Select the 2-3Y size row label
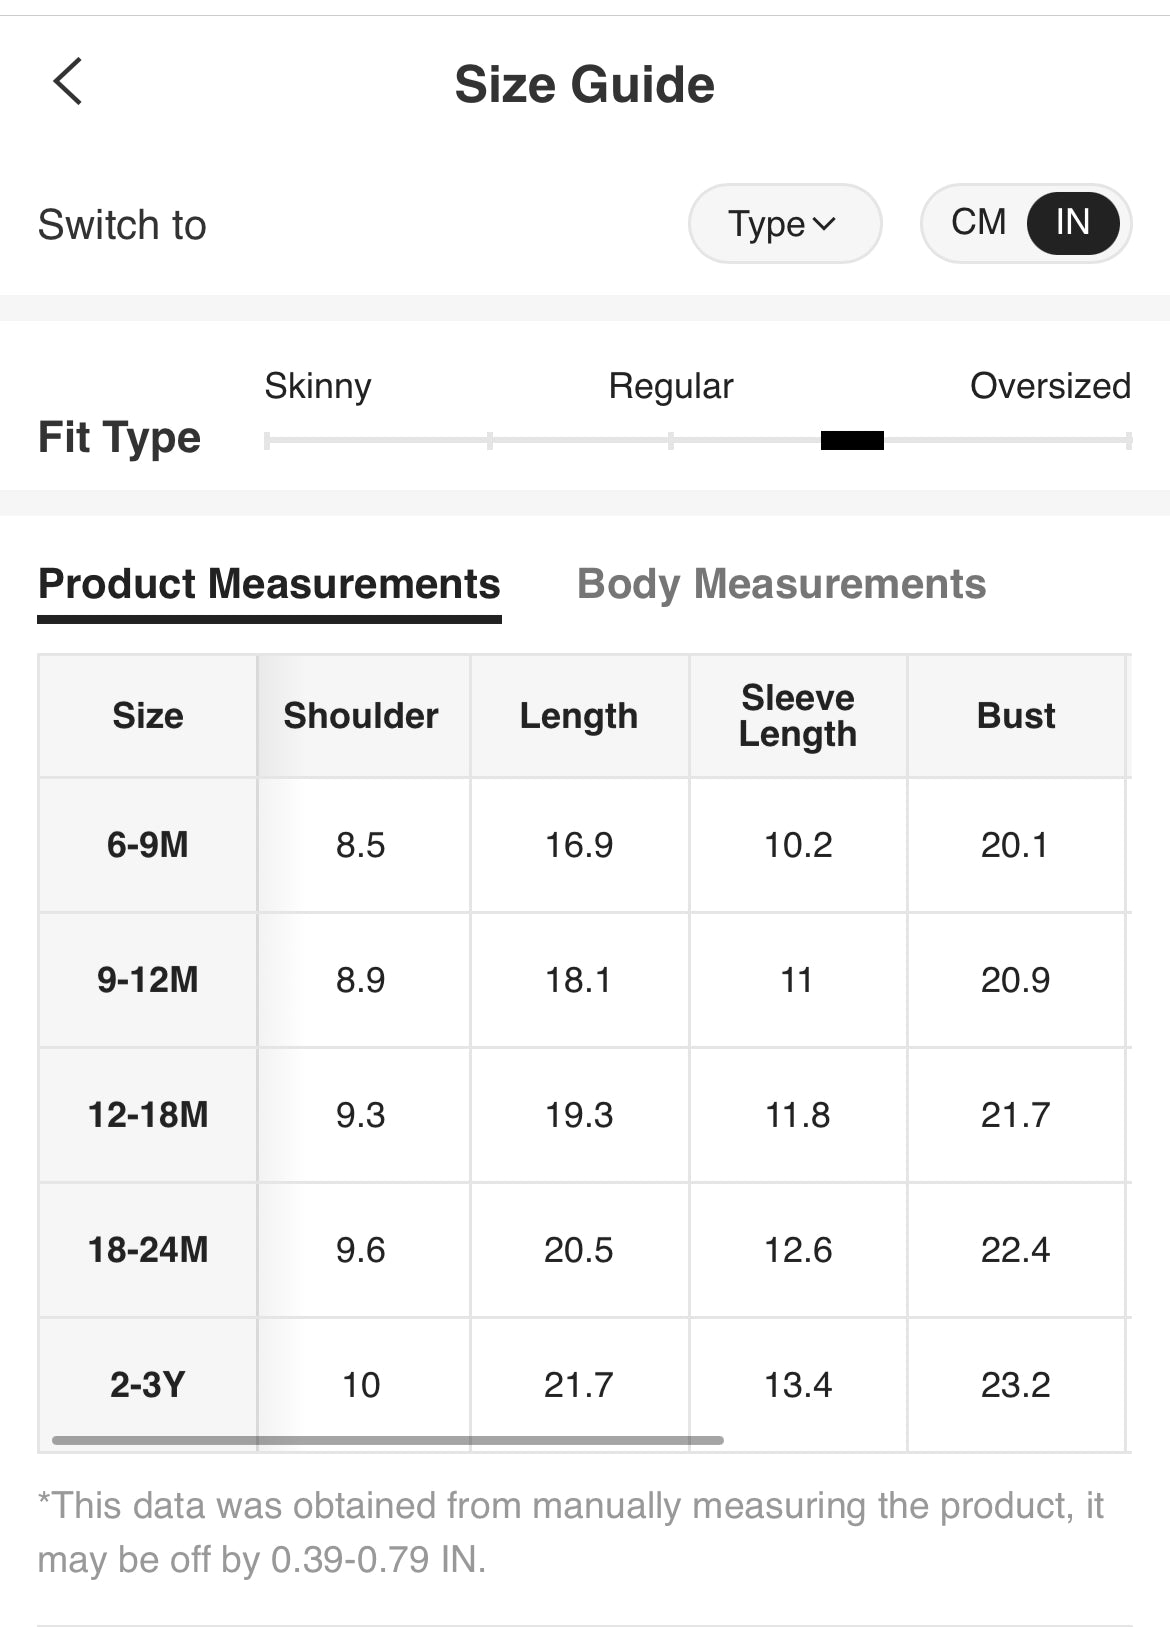Screen dimensions: 1170x1627 click(x=148, y=1385)
